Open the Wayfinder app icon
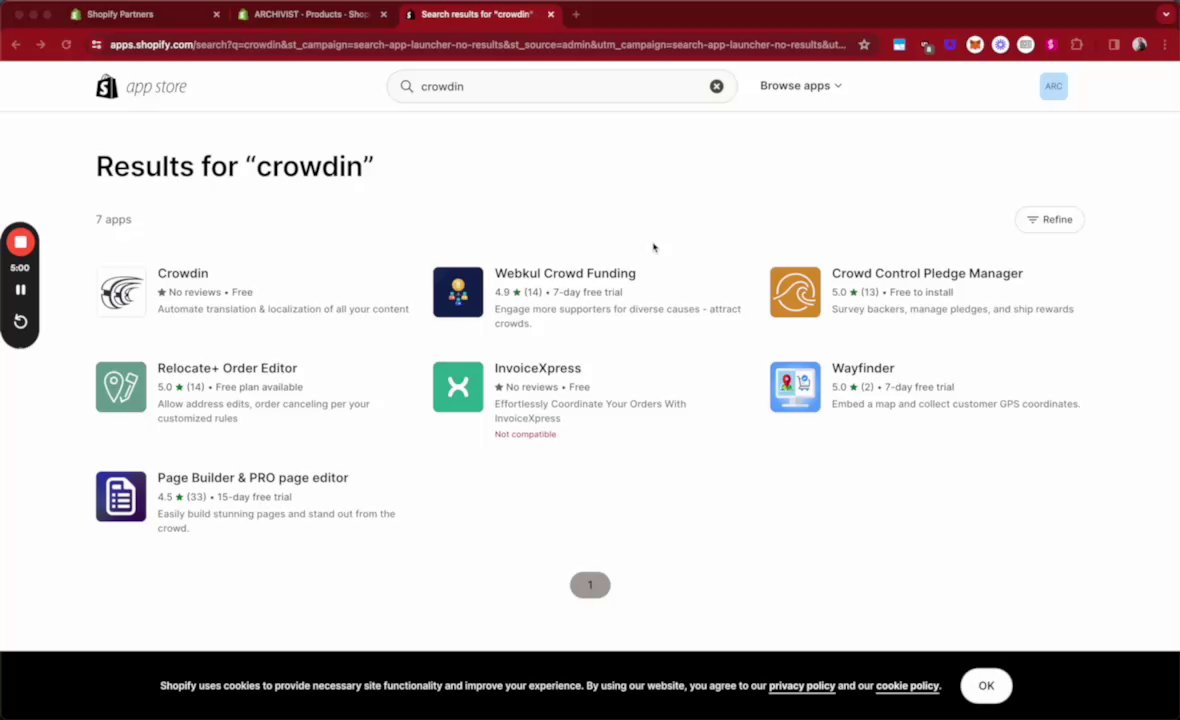This screenshot has width=1180, height=720. click(x=795, y=387)
